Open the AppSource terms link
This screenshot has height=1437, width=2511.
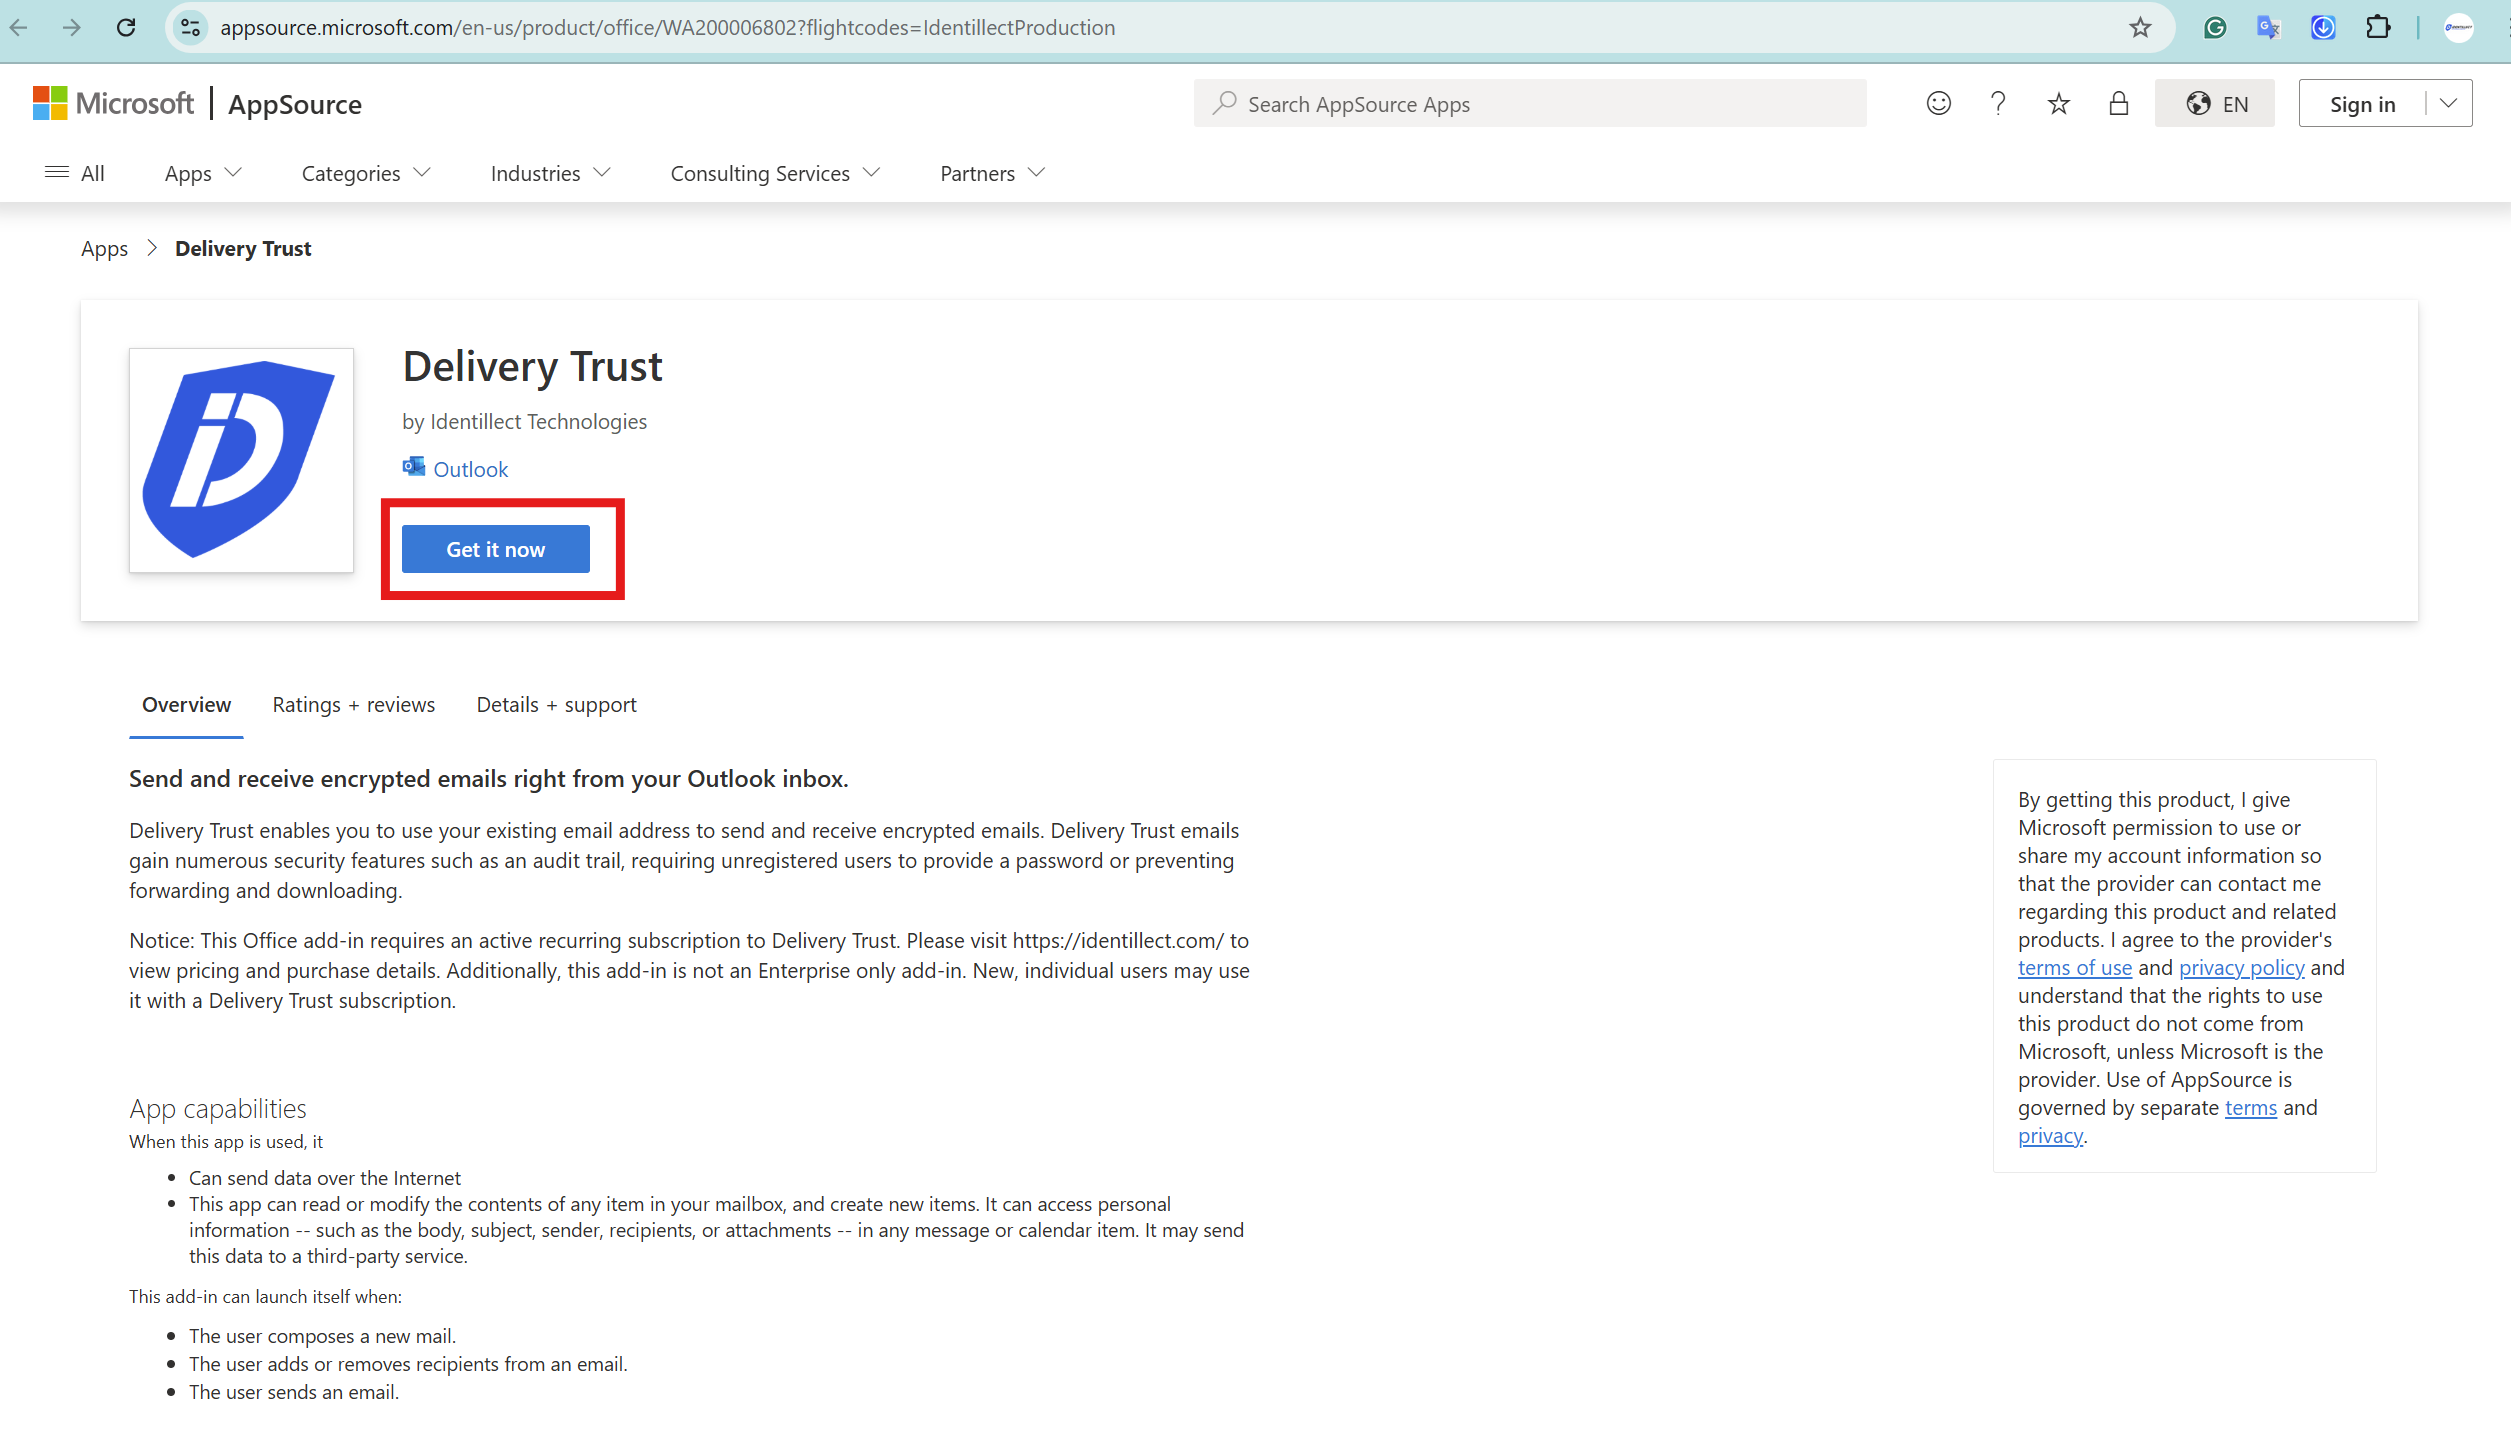2250,1107
